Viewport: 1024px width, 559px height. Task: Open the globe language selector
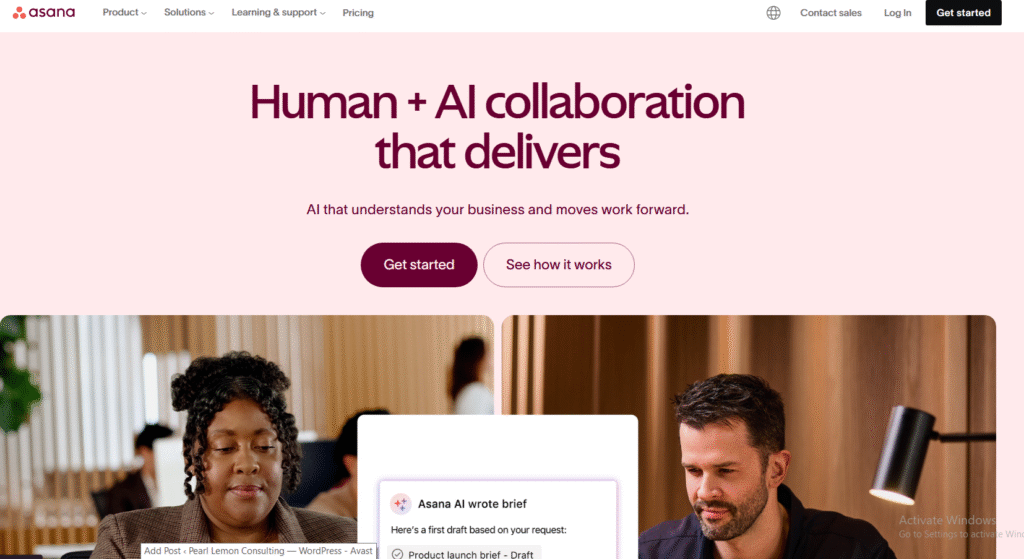point(773,12)
